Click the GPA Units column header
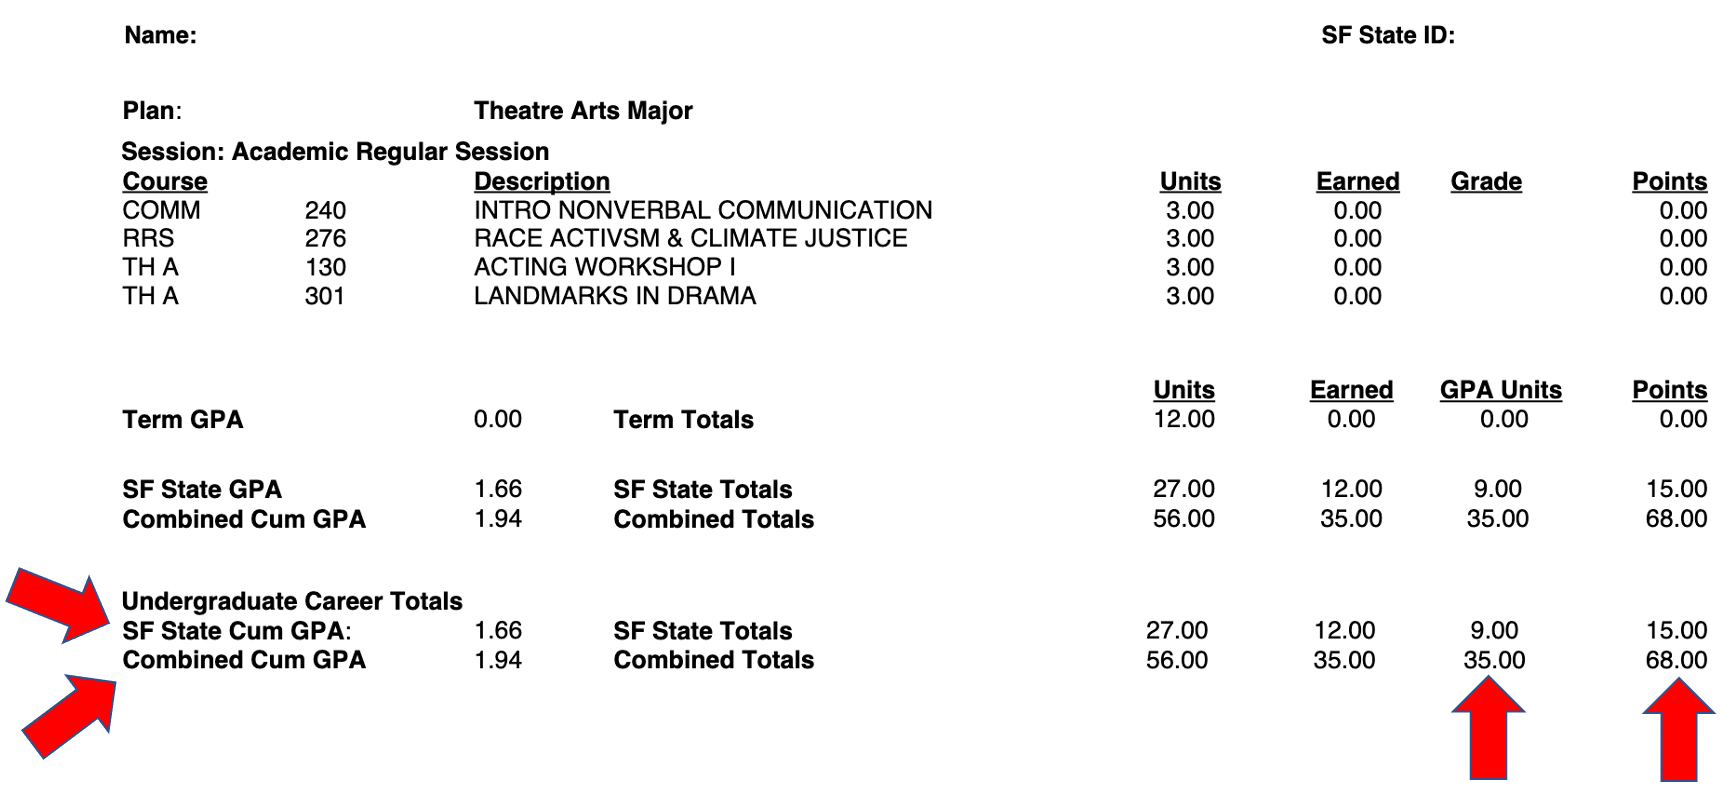 click(1500, 390)
